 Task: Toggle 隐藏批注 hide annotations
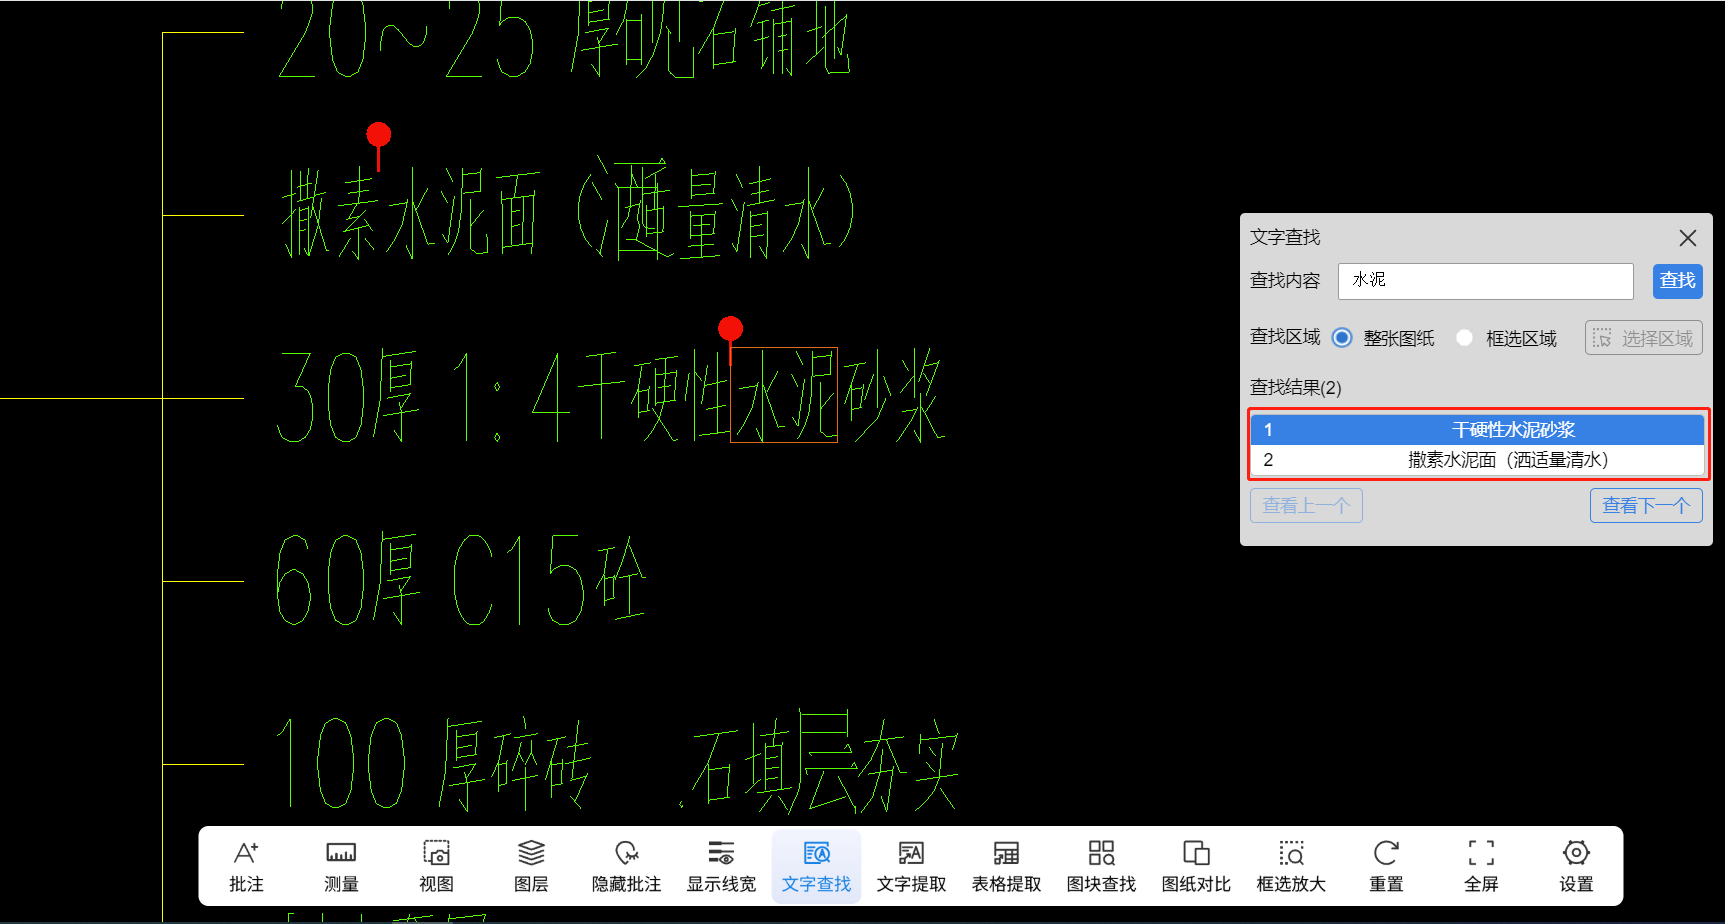point(626,866)
